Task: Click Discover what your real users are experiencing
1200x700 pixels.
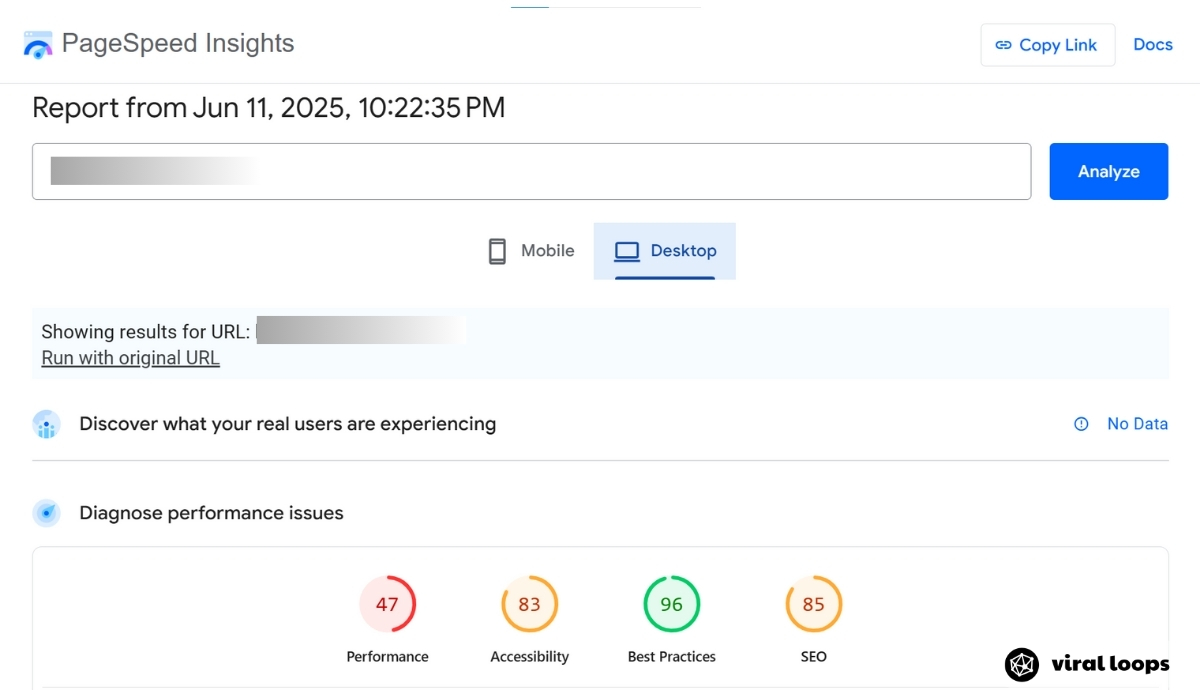Action: click(288, 424)
